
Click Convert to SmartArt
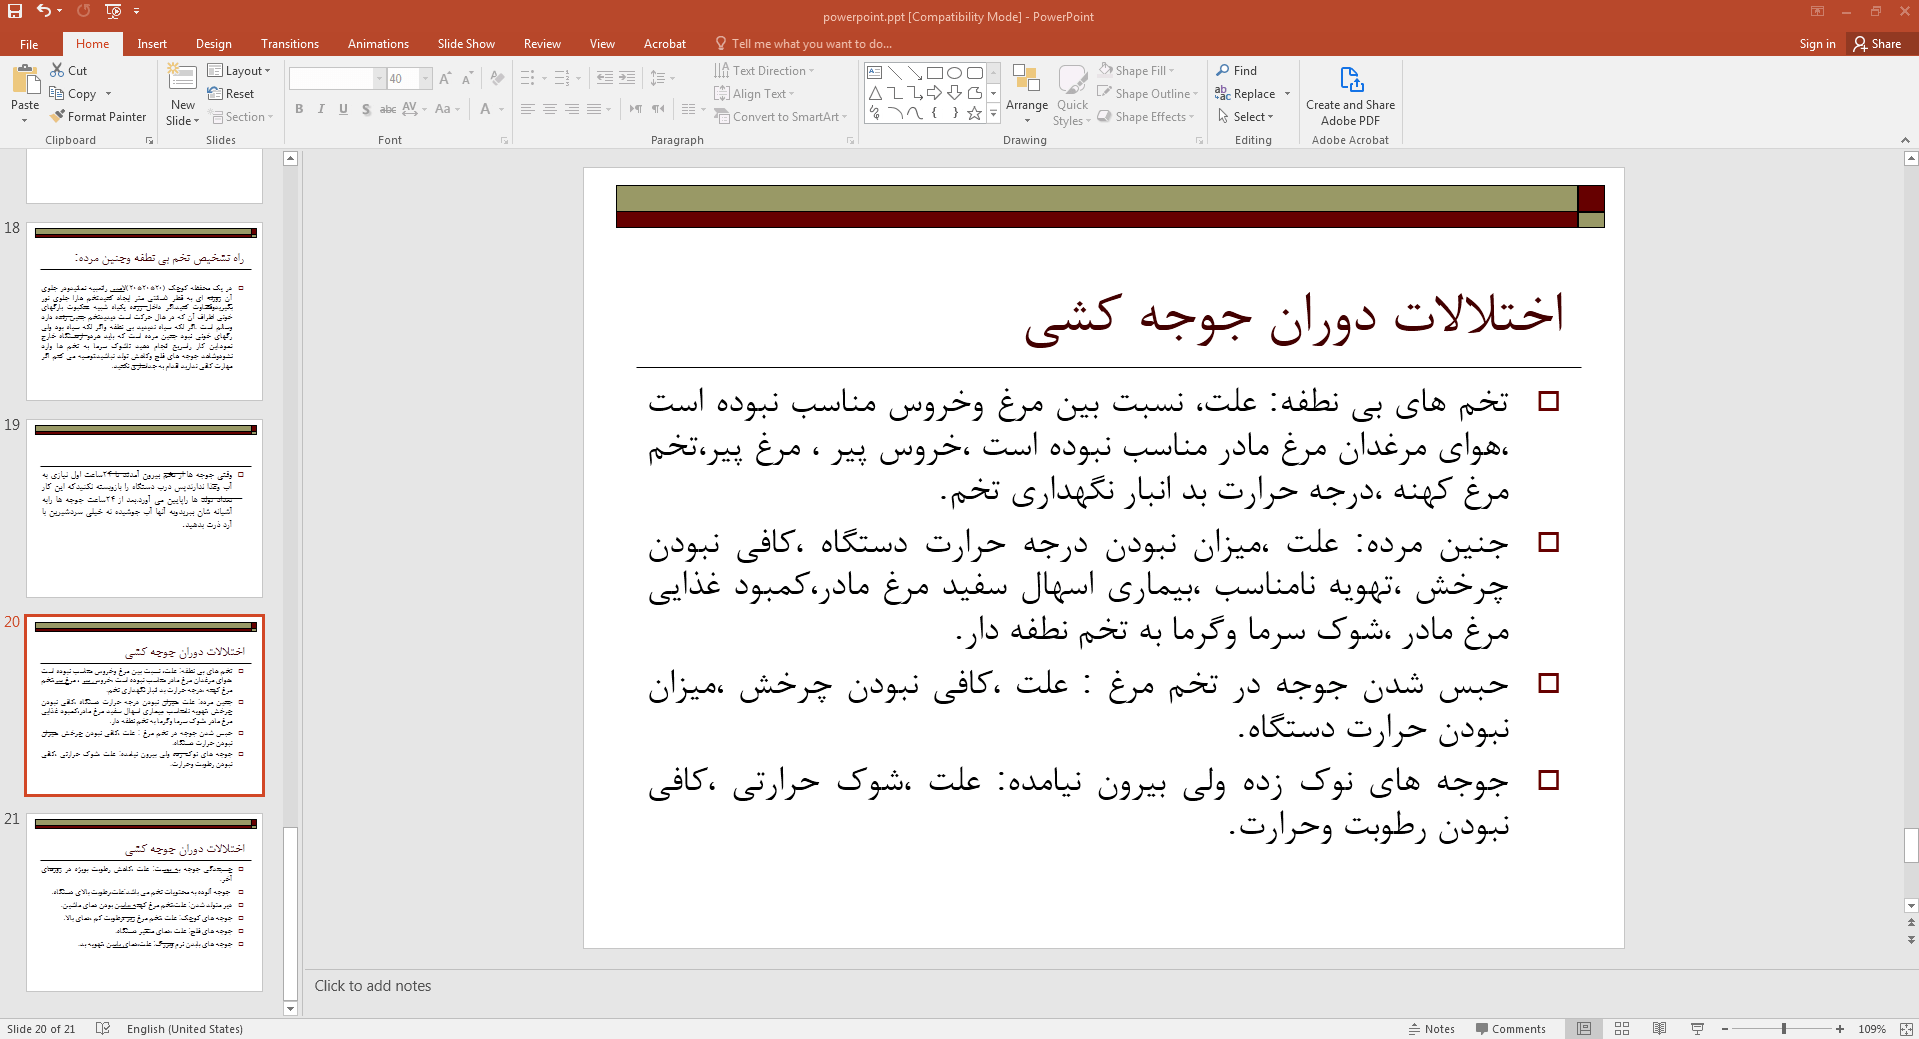[780, 117]
